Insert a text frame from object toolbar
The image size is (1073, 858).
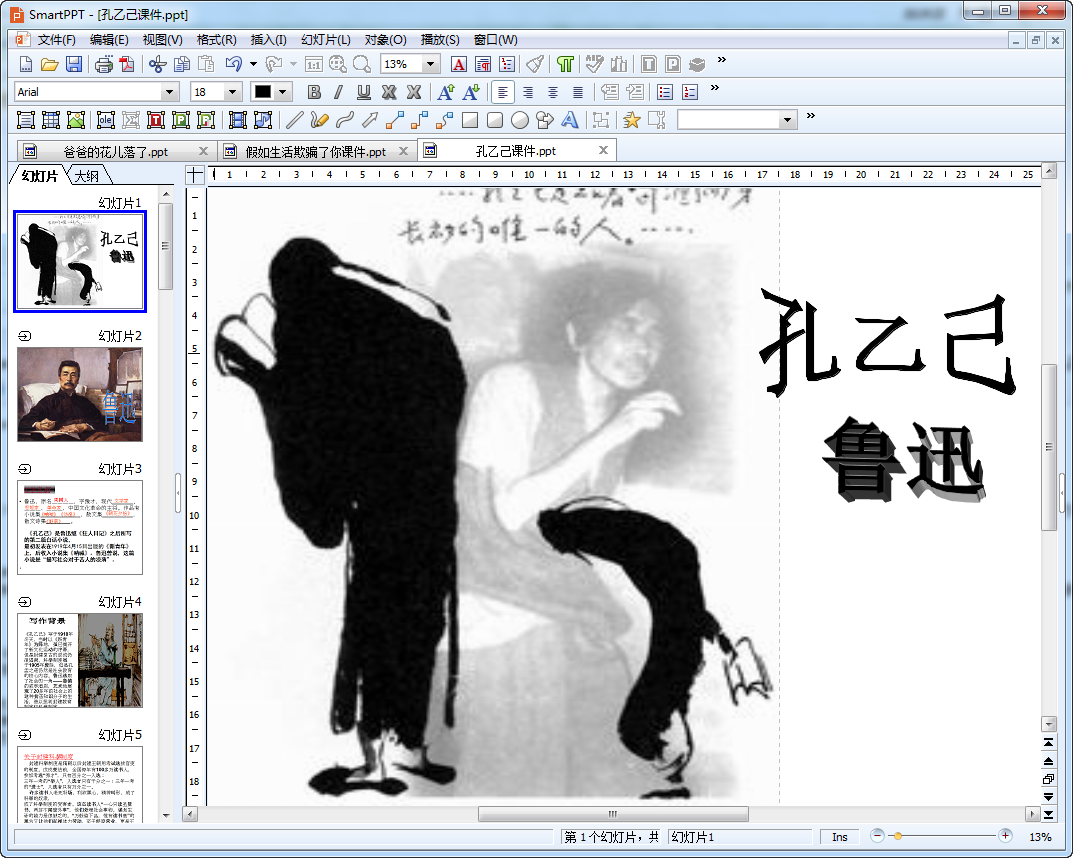coord(26,120)
